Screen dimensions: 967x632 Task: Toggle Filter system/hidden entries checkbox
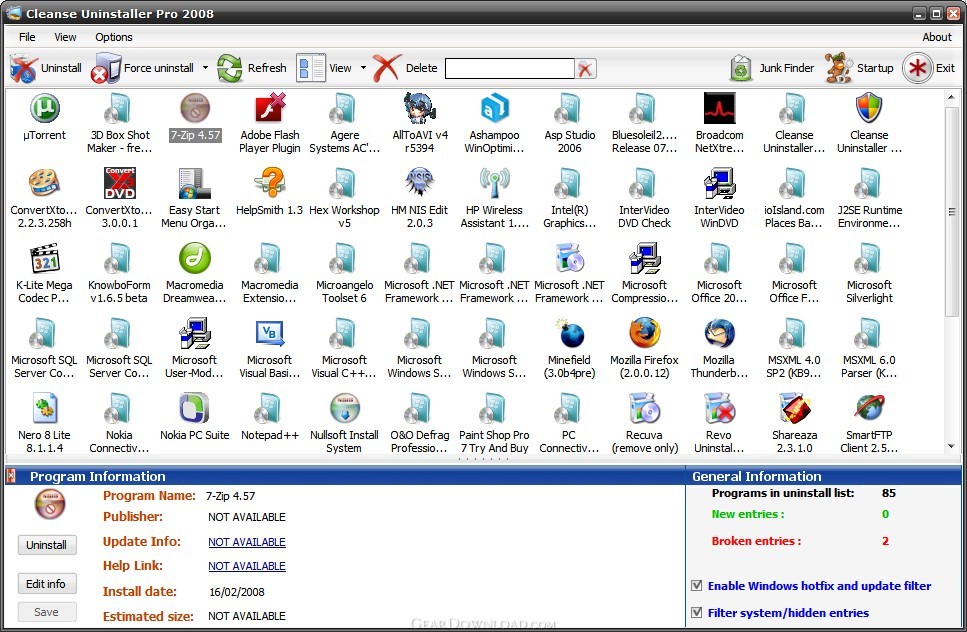697,613
